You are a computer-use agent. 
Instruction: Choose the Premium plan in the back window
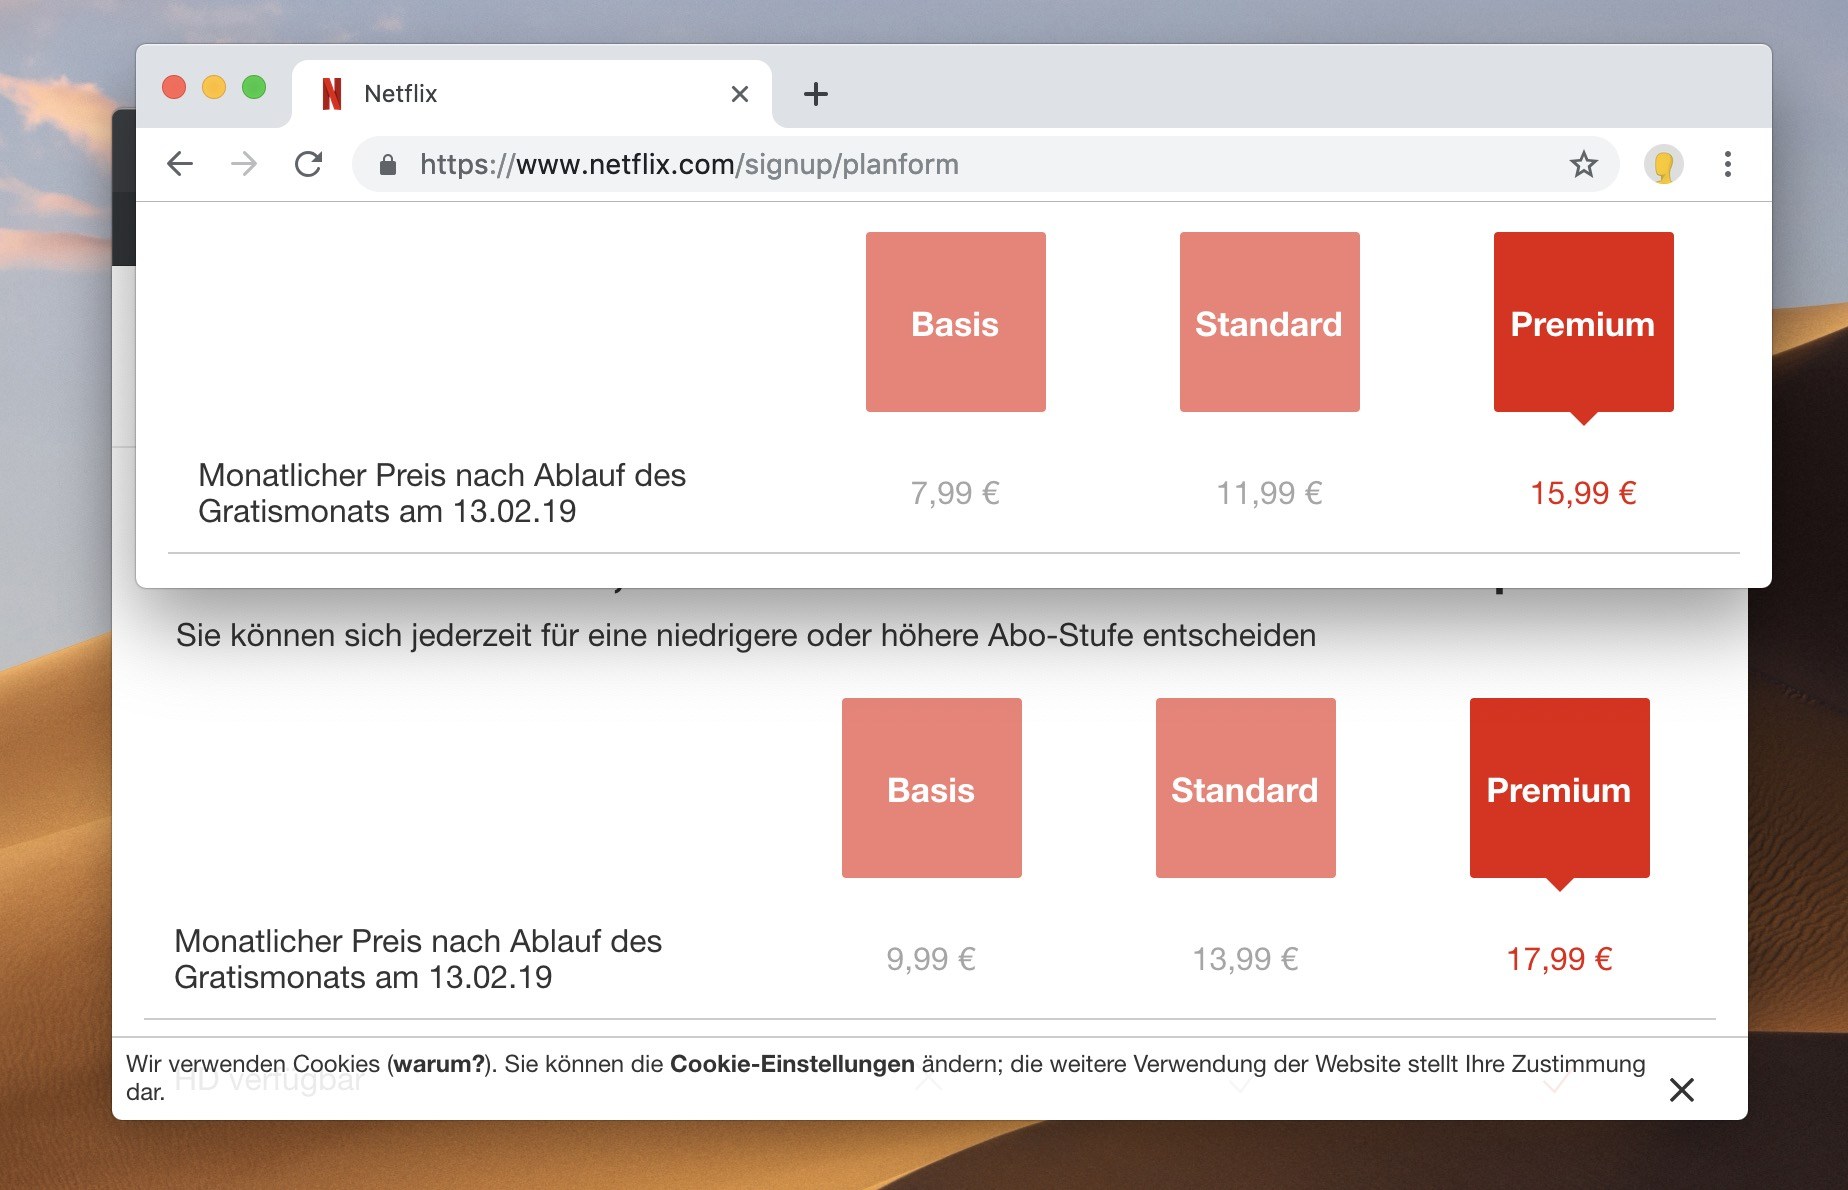[1560, 788]
